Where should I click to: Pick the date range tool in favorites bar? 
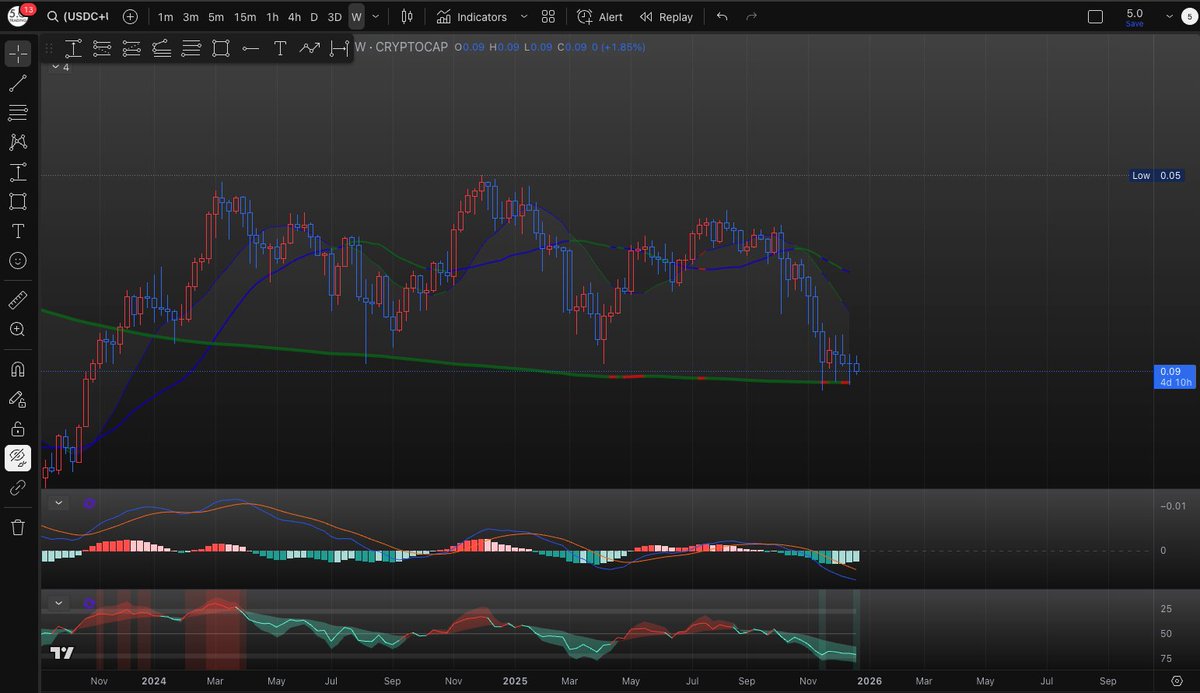coord(340,47)
